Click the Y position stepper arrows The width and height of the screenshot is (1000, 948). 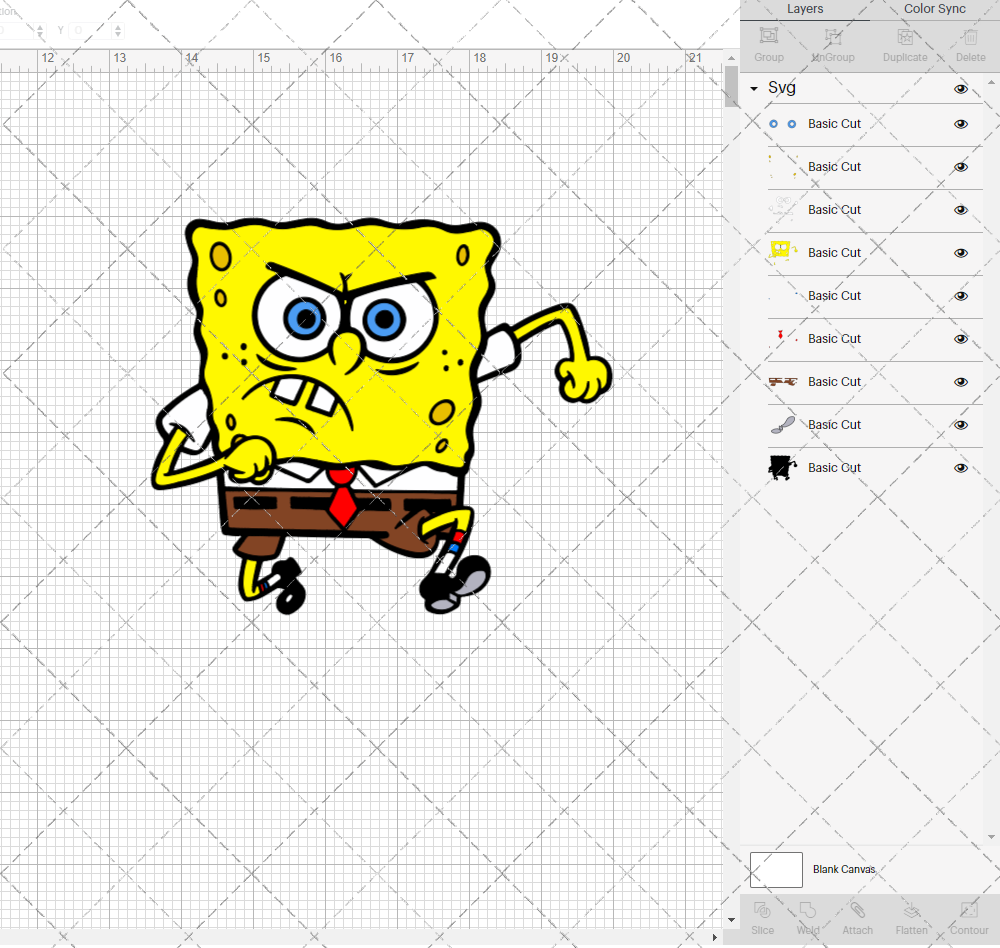(x=118, y=30)
